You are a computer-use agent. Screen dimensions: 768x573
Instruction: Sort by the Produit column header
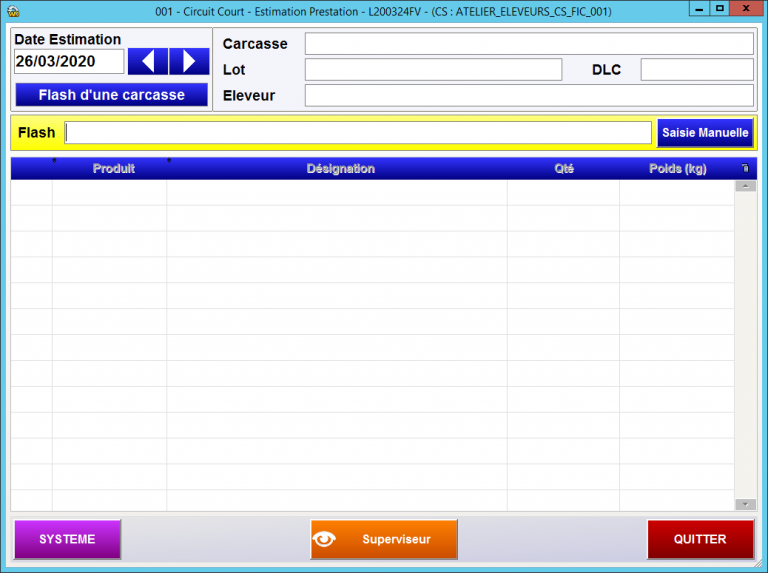coord(113,169)
